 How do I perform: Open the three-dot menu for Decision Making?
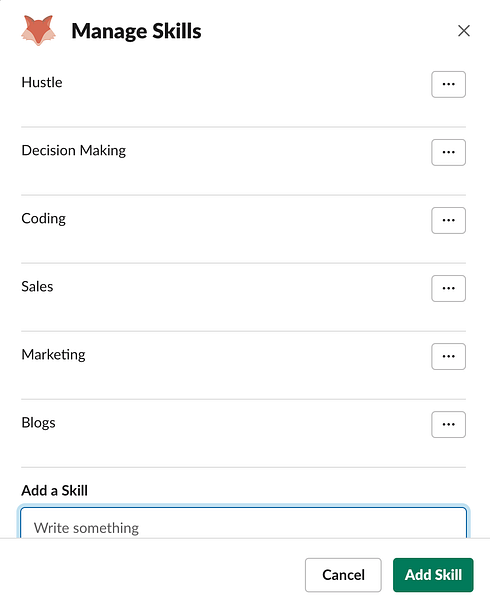pos(448,152)
